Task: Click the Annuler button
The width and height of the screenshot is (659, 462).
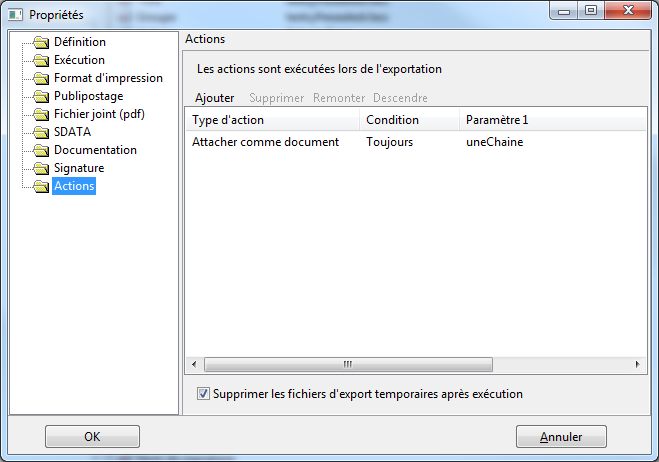Action: point(561,436)
